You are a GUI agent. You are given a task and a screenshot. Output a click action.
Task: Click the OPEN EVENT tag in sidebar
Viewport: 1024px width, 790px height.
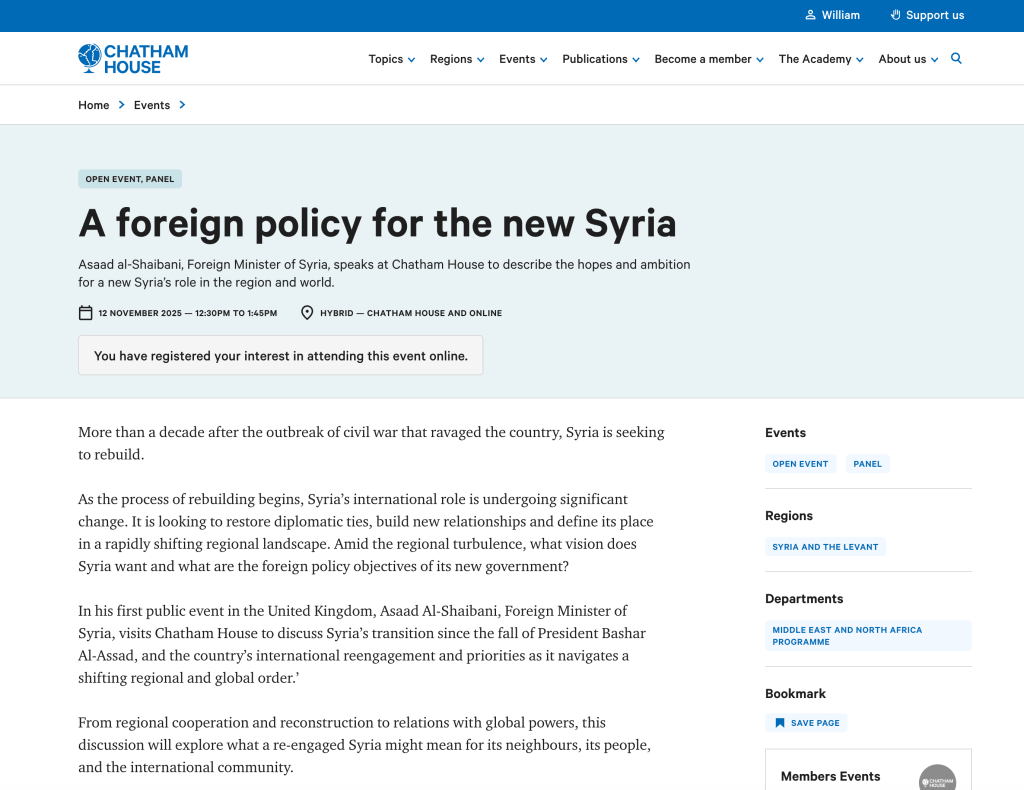800,464
